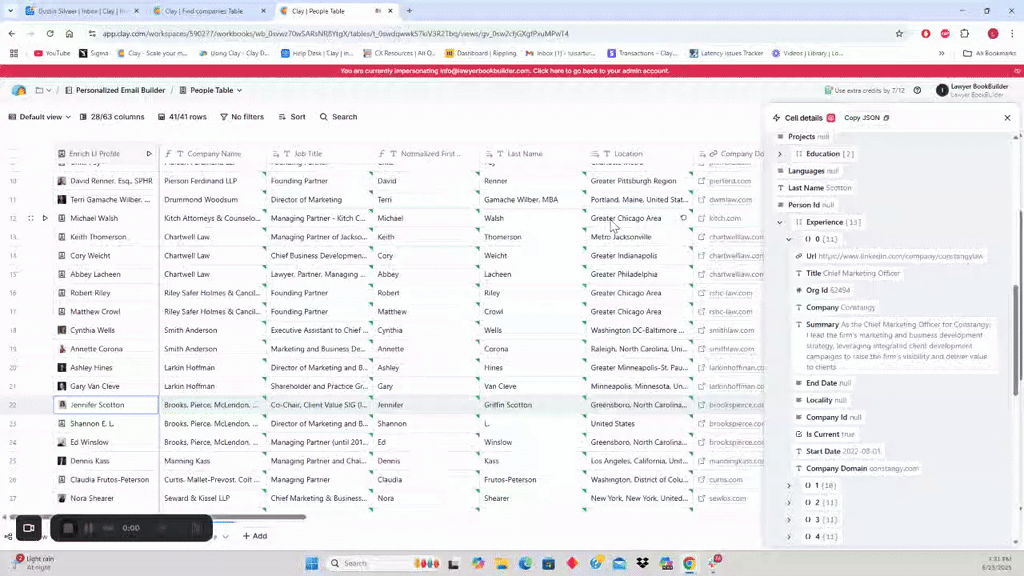Open the People Table dropdown

pyautogui.click(x=211, y=90)
